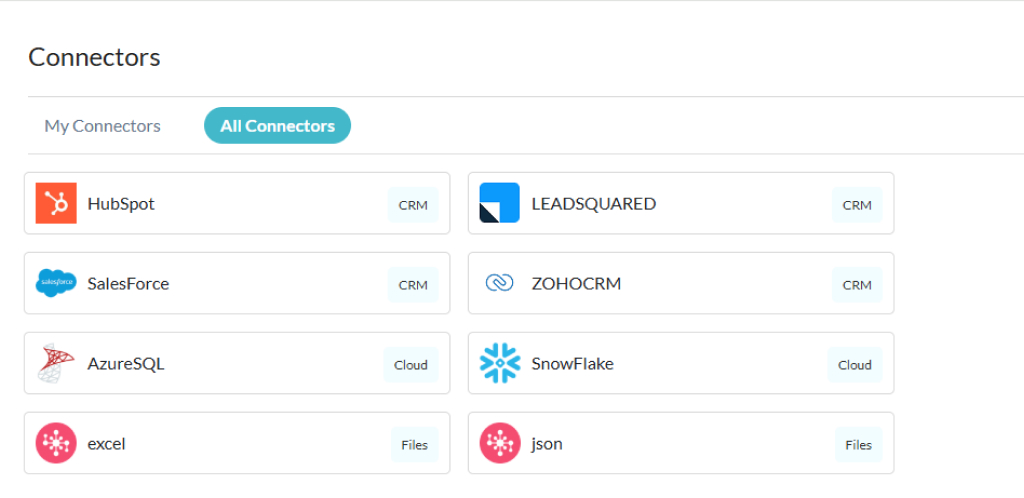Viewport: 1024px width, 498px height.
Task: Click the Files tag on excel
Action: [x=414, y=445]
